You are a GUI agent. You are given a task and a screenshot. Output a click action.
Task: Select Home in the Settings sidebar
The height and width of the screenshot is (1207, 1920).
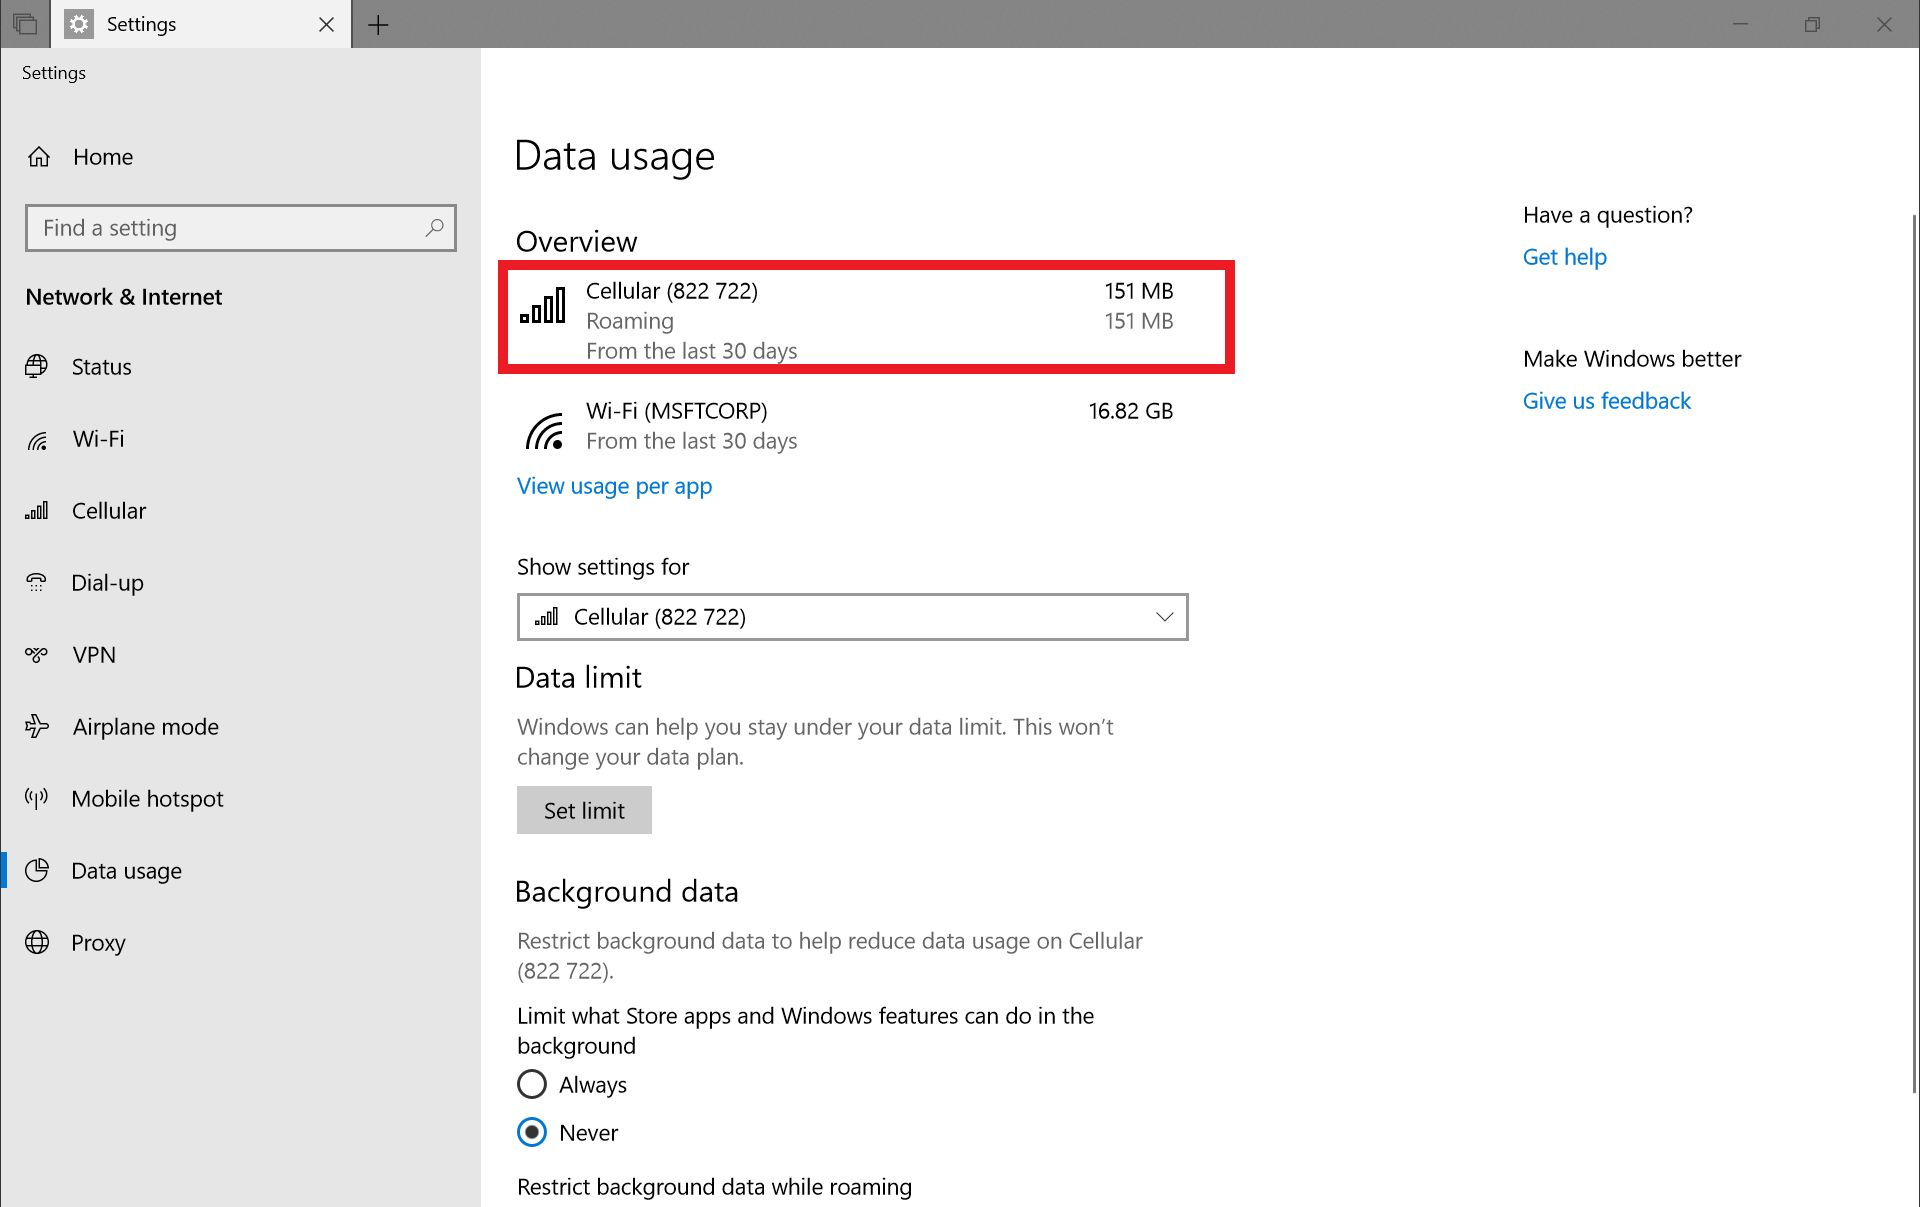[103, 156]
